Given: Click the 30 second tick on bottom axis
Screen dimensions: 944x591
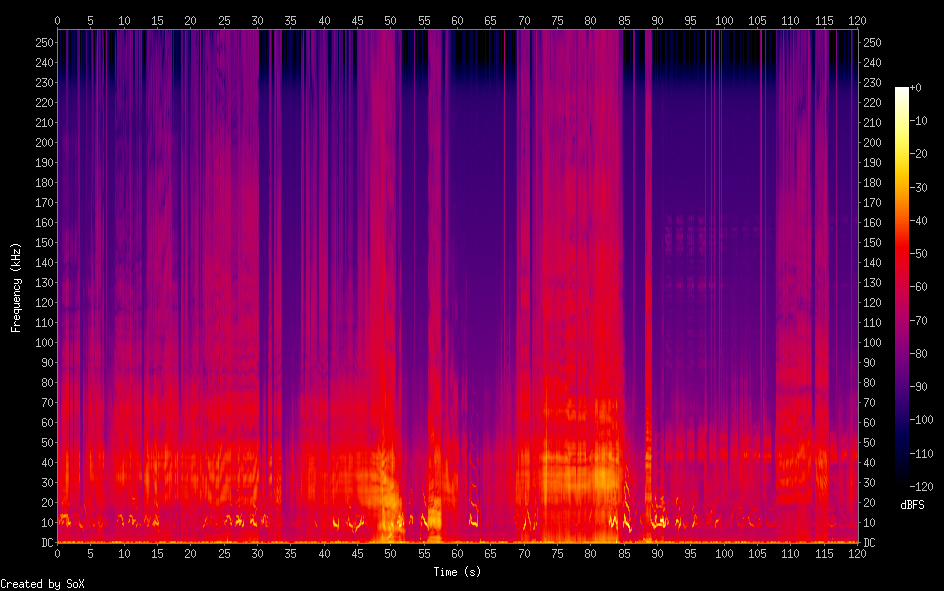Looking at the screenshot, I should click(257, 553).
